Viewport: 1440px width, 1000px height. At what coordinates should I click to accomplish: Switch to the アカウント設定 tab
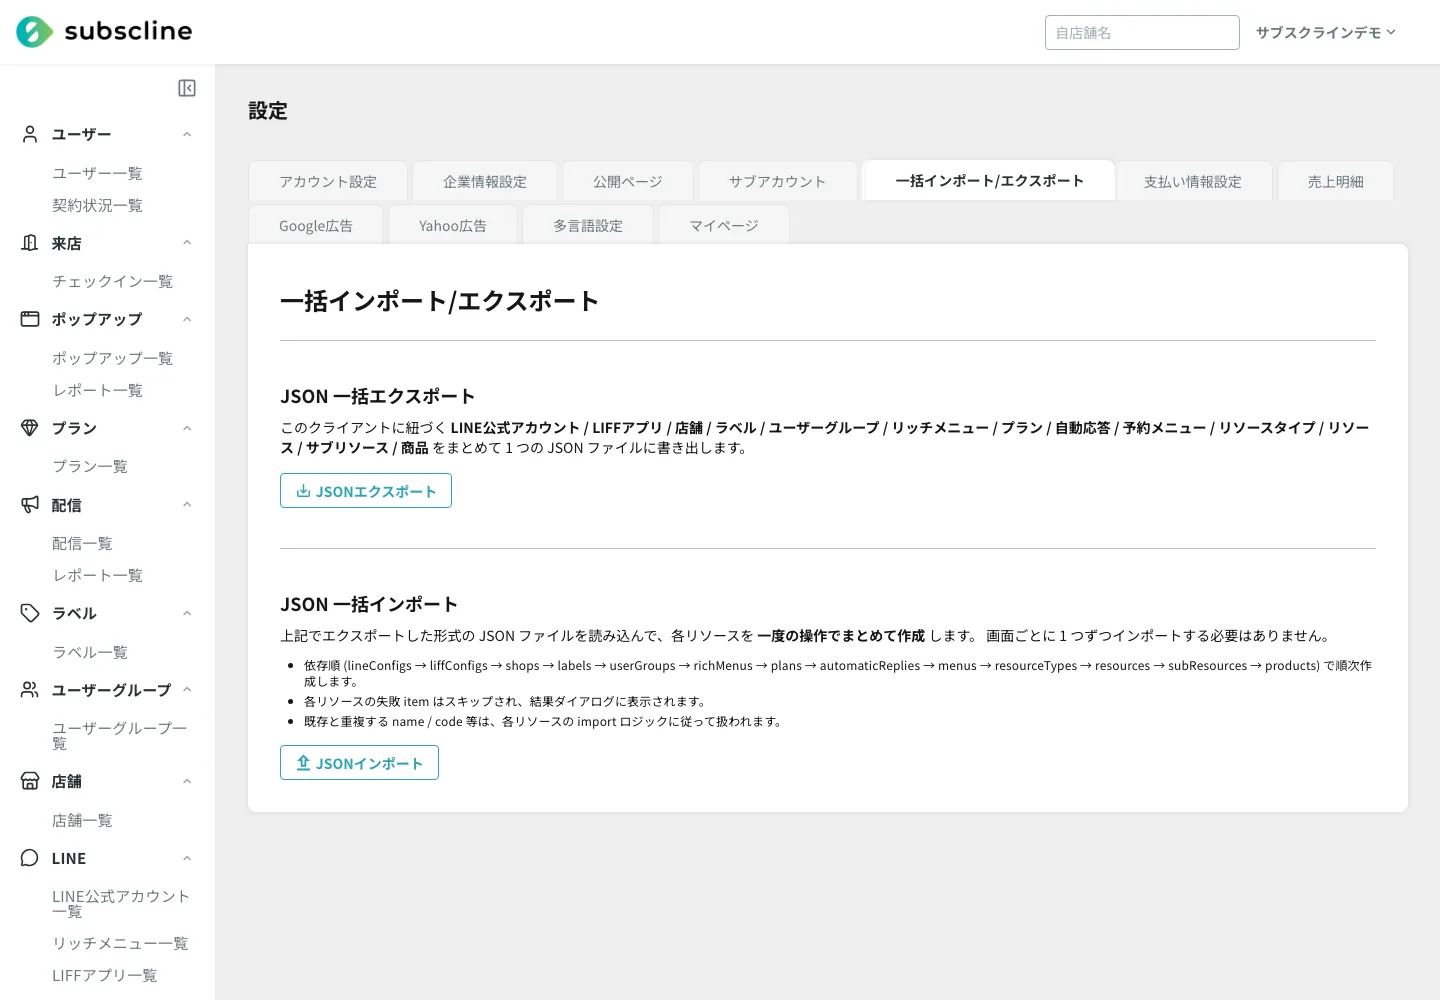pos(328,181)
